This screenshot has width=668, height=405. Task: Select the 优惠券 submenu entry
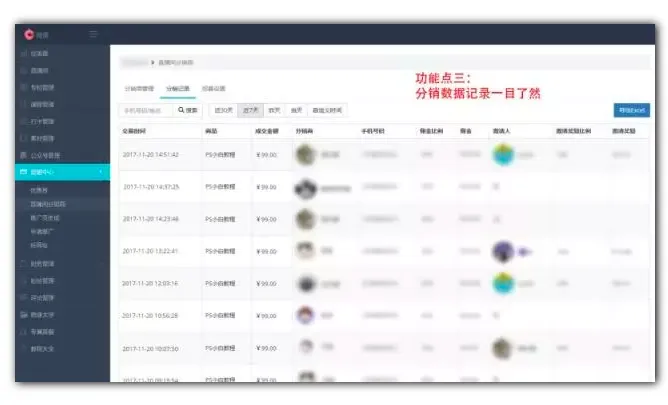coord(39,190)
